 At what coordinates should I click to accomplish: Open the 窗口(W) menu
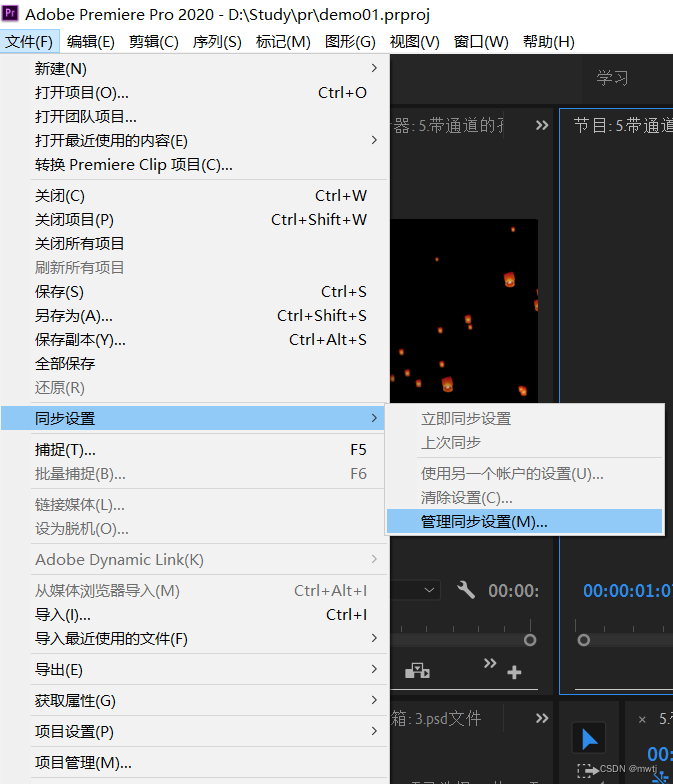(481, 42)
